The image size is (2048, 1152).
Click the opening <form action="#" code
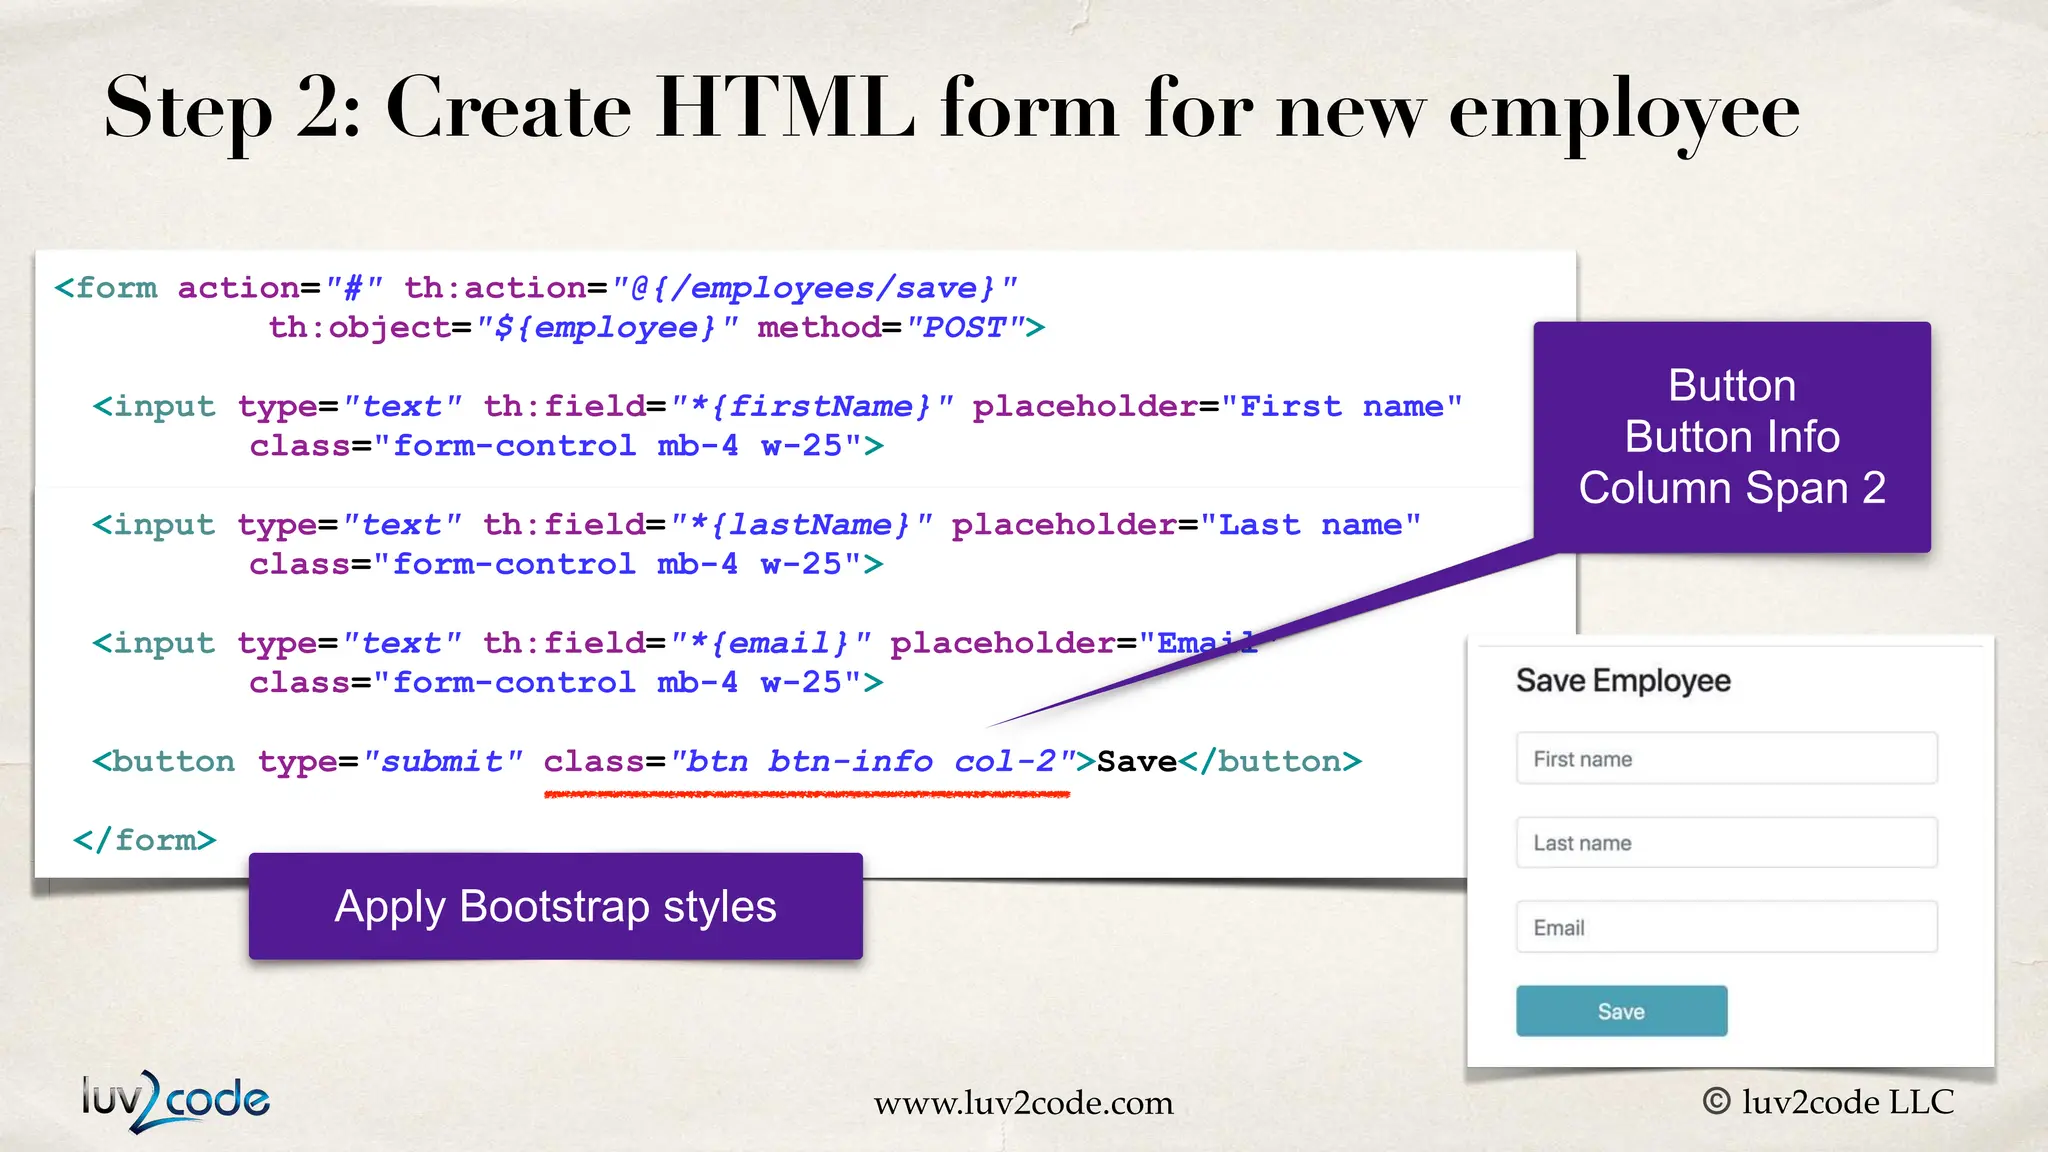219,288
